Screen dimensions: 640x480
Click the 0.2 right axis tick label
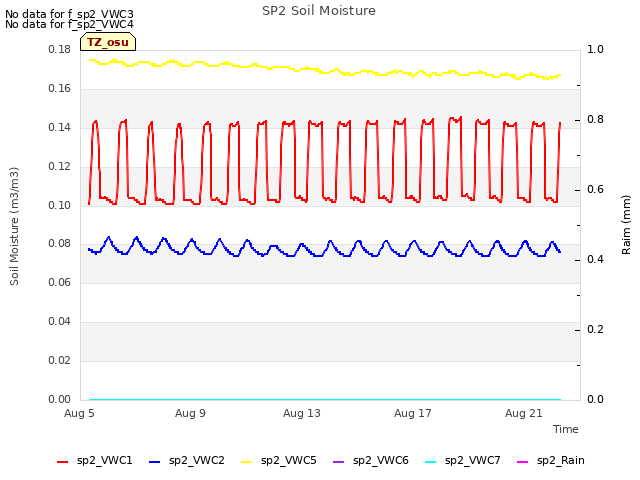[595, 329]
